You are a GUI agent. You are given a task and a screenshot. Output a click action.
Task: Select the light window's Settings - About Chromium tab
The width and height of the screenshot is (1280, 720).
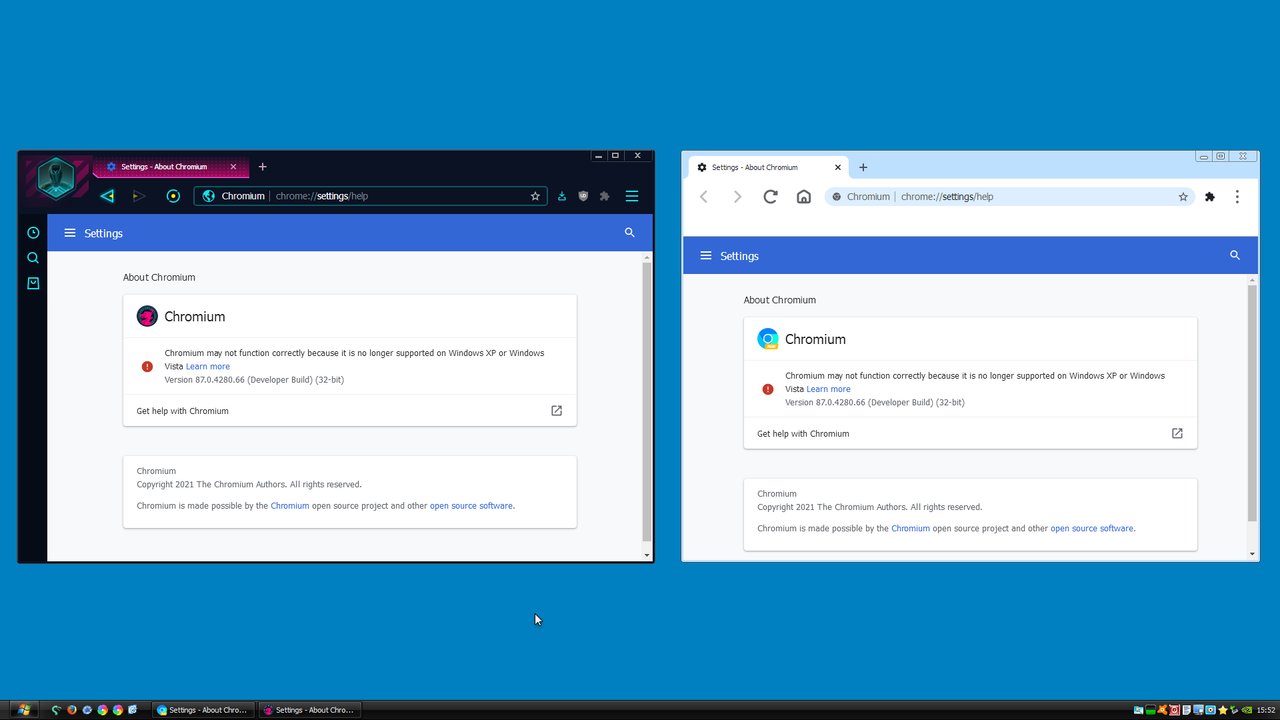(x=768, y=167)
